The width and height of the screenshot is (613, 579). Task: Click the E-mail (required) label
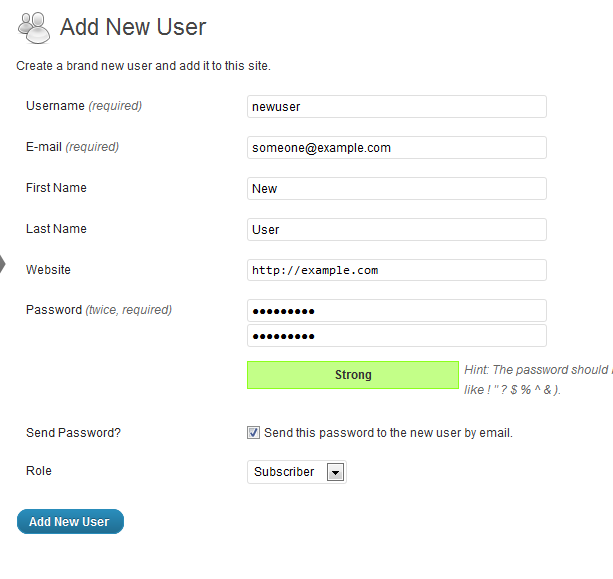[x=72, y=147]
